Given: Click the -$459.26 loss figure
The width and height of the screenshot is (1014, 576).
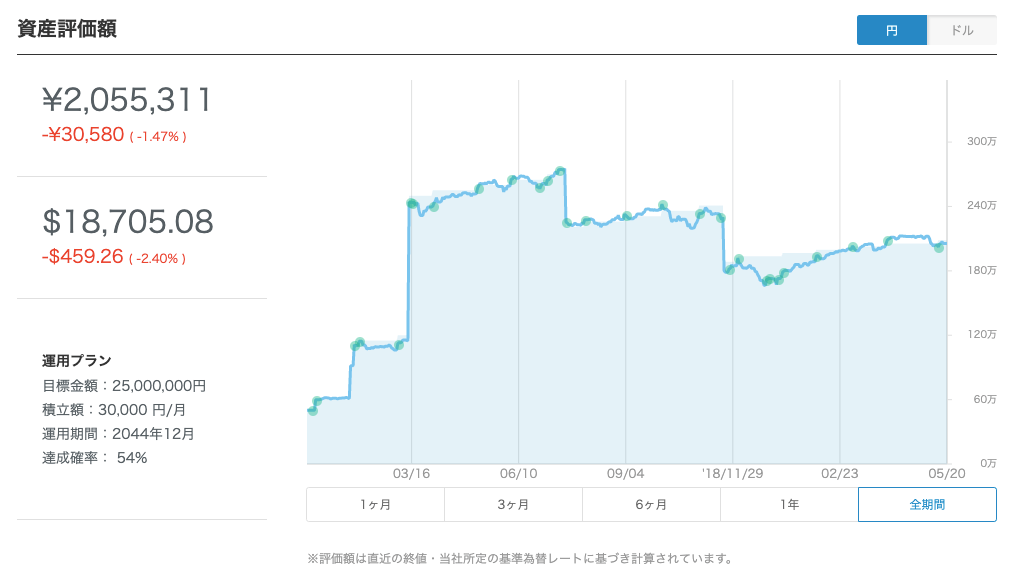Looking at the screenshot, I should pos(83,257).
